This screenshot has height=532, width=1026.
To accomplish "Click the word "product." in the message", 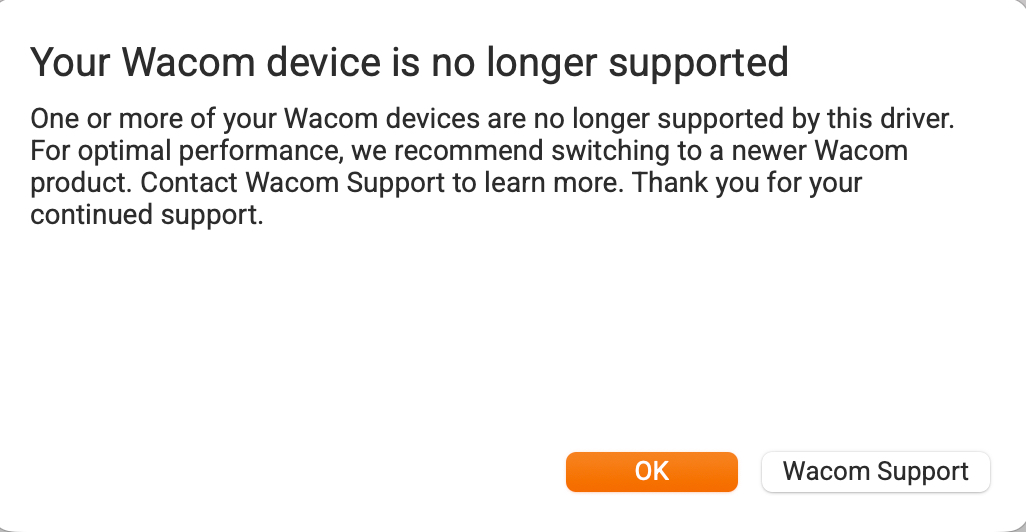I will 72,184.
